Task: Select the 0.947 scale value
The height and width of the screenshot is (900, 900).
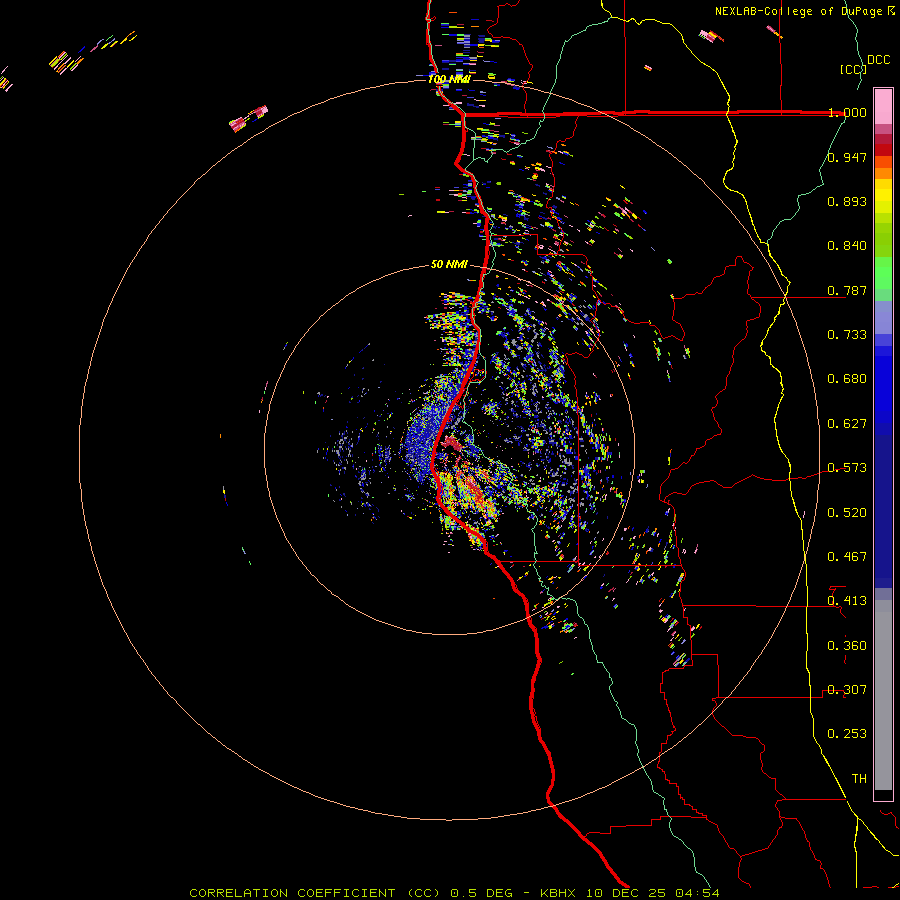Action: pyautogui.click(x=847, y=157)
